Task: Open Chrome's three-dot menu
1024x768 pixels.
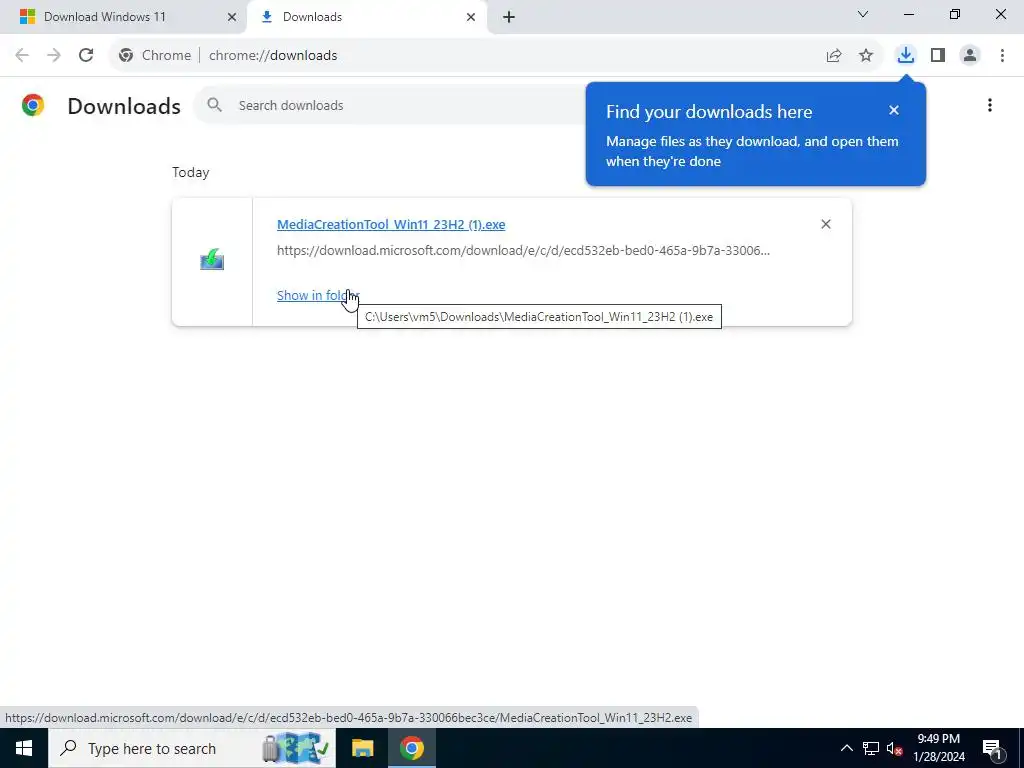Action: coord(1002,56)
